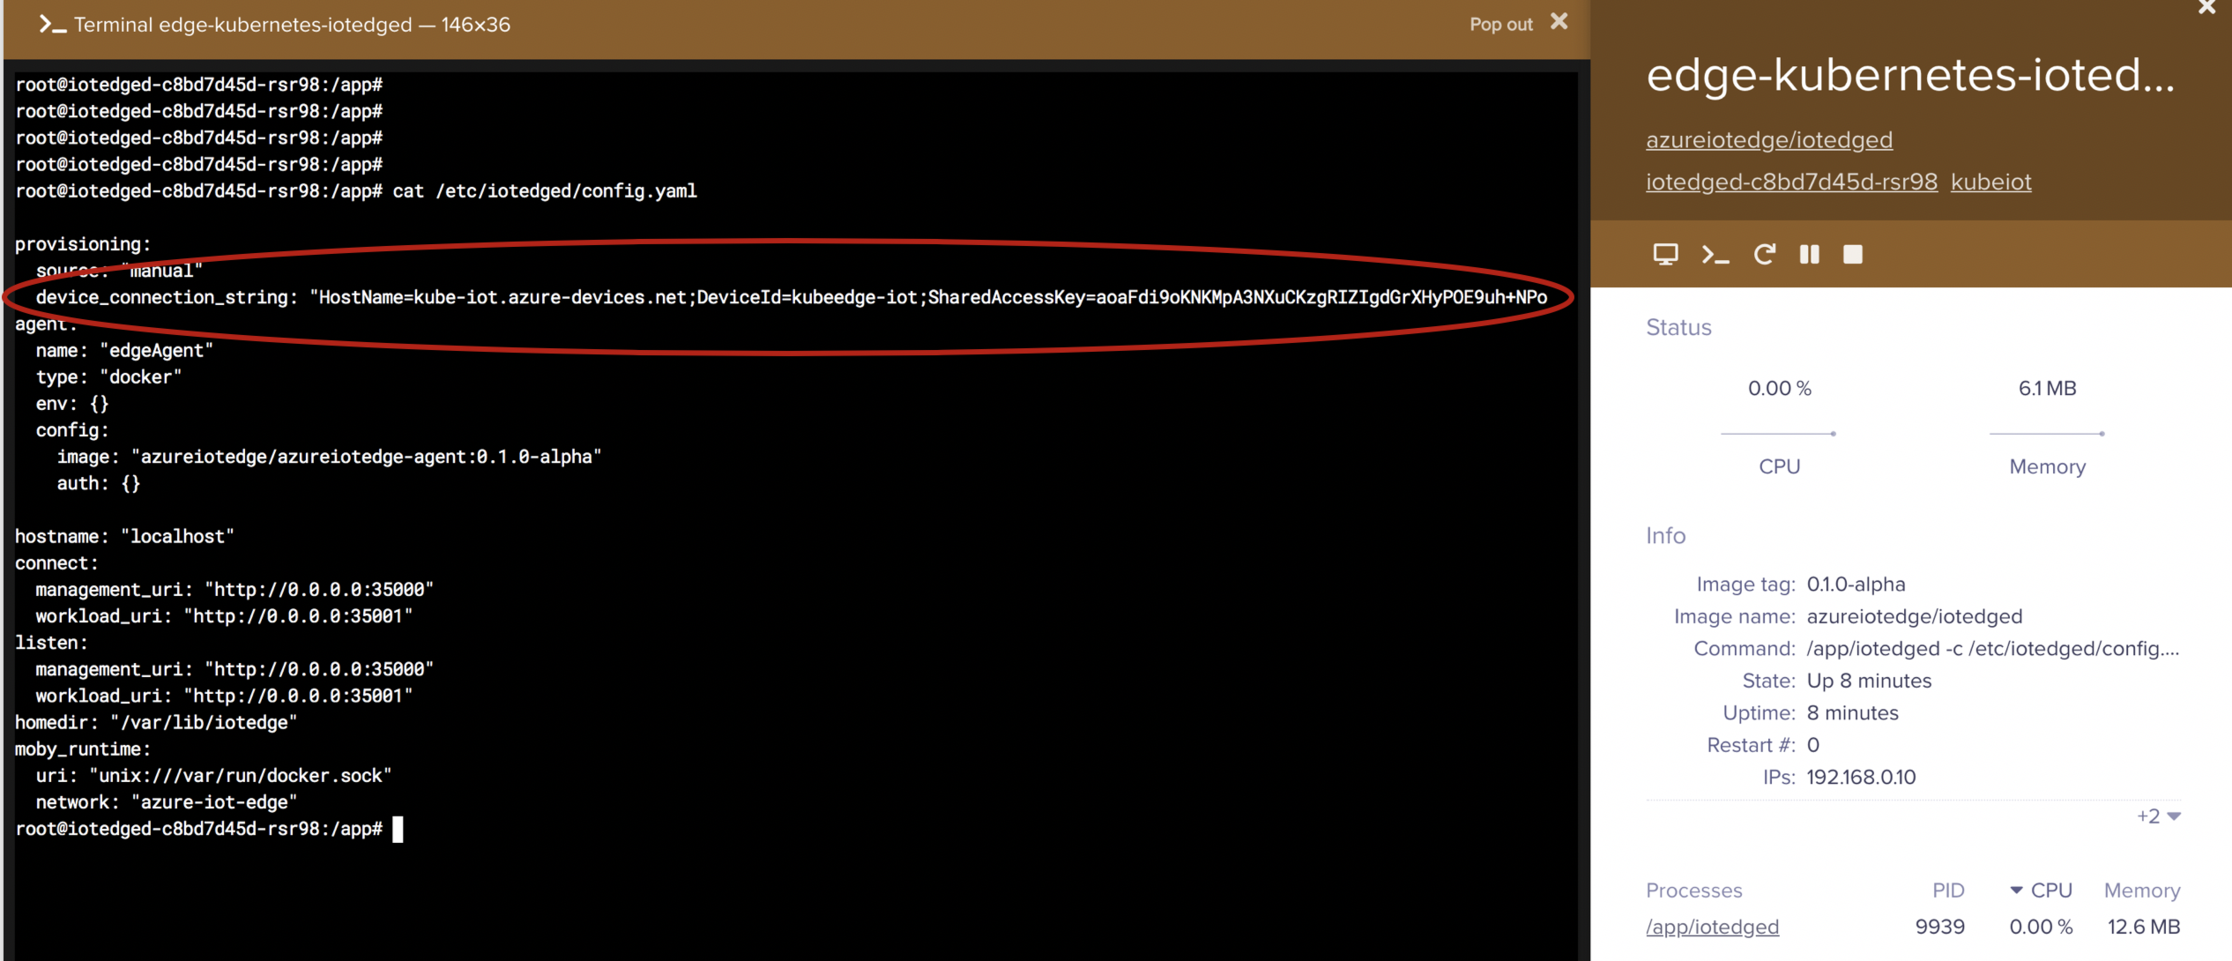Toggle CPU sort order in Processes table

coord(2040,890)
